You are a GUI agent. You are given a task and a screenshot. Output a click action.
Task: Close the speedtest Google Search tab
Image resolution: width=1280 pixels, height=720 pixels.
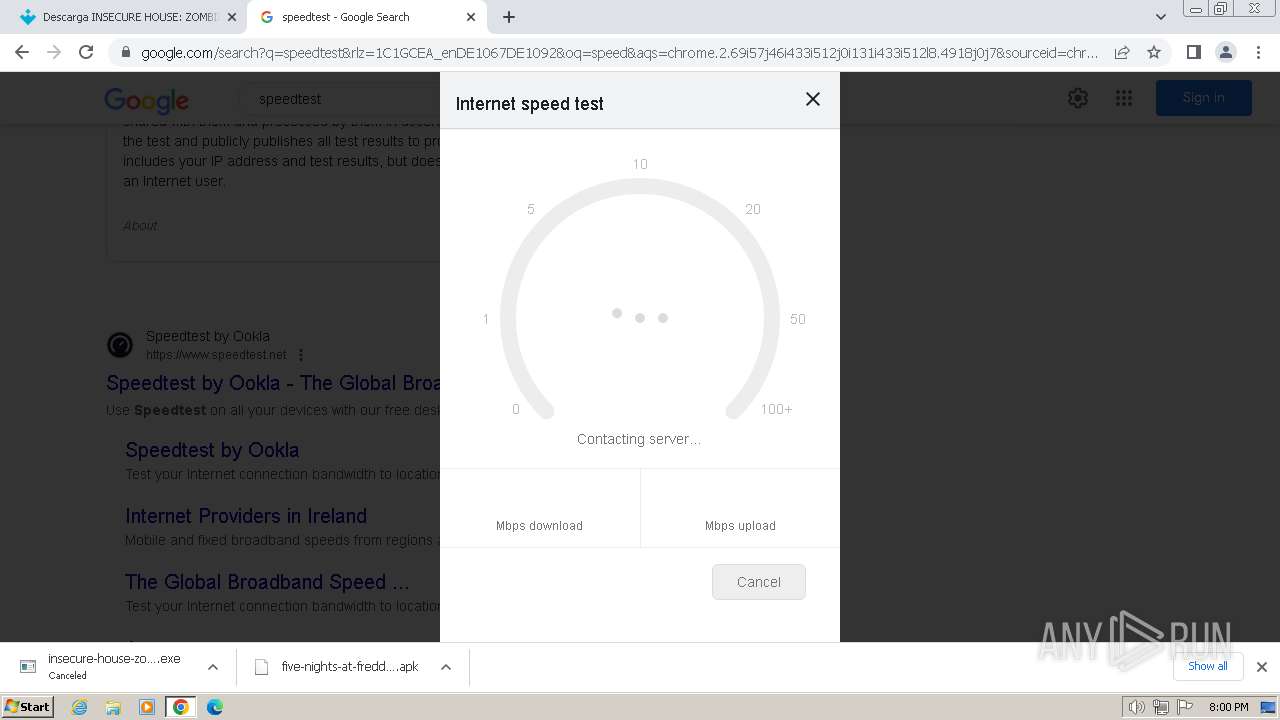(471, 17)
